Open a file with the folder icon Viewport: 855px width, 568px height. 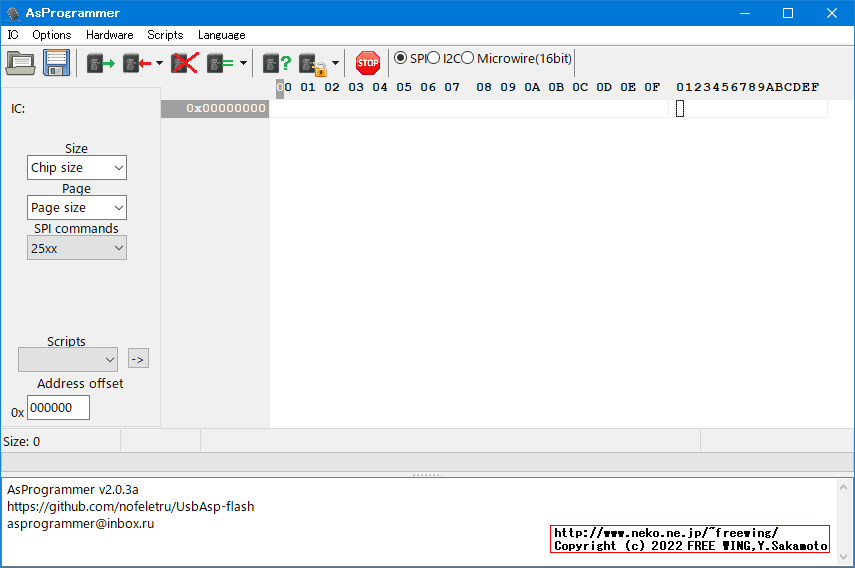click(21, 63)
